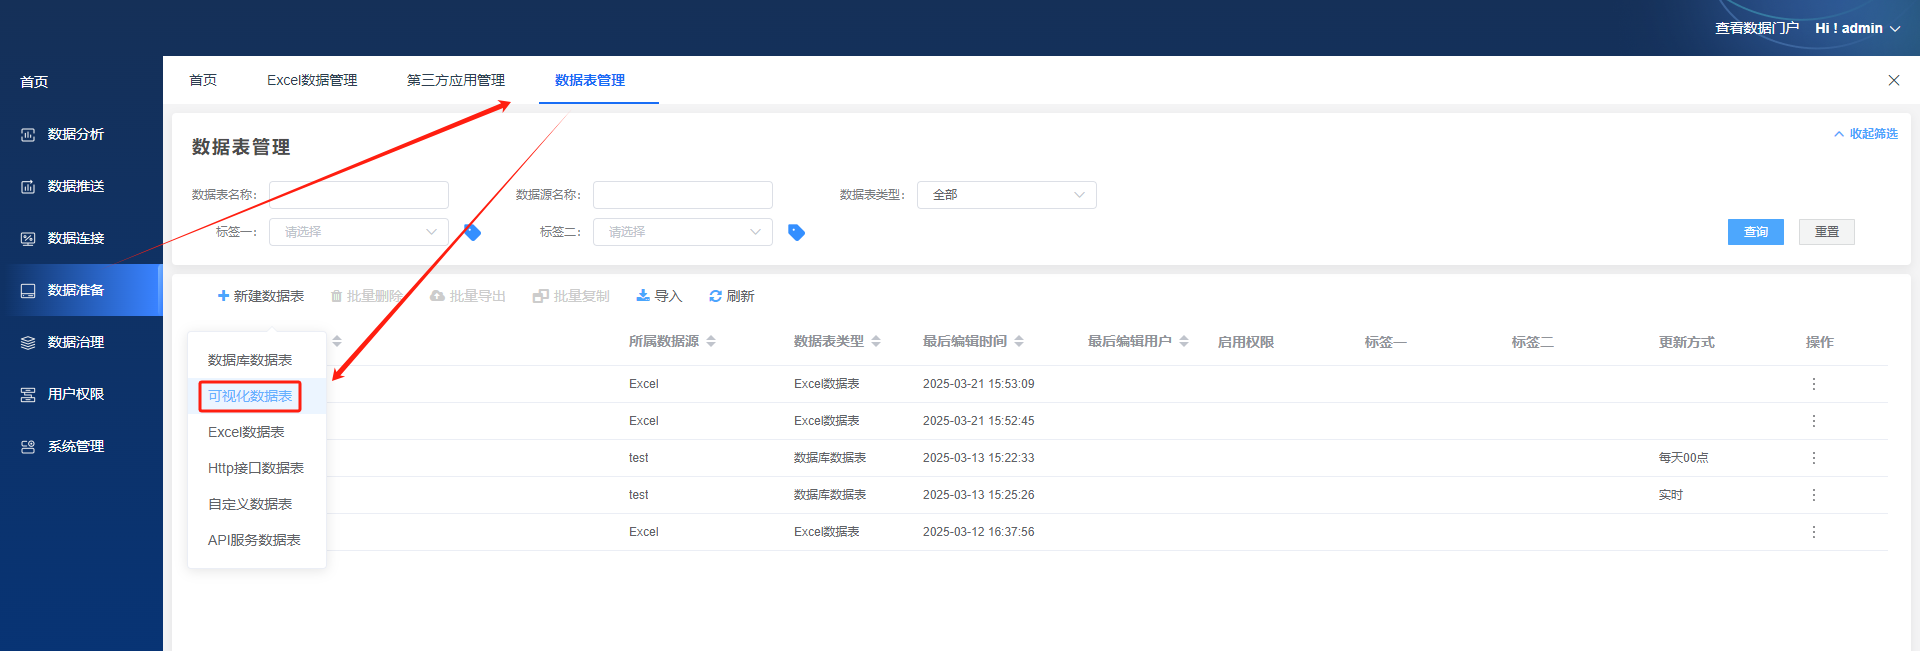Image resolution: width=1920 pixels, height=651 pixels.
Task: Open 数据连接 in the sidebar
Action: (x=76, y=238)
